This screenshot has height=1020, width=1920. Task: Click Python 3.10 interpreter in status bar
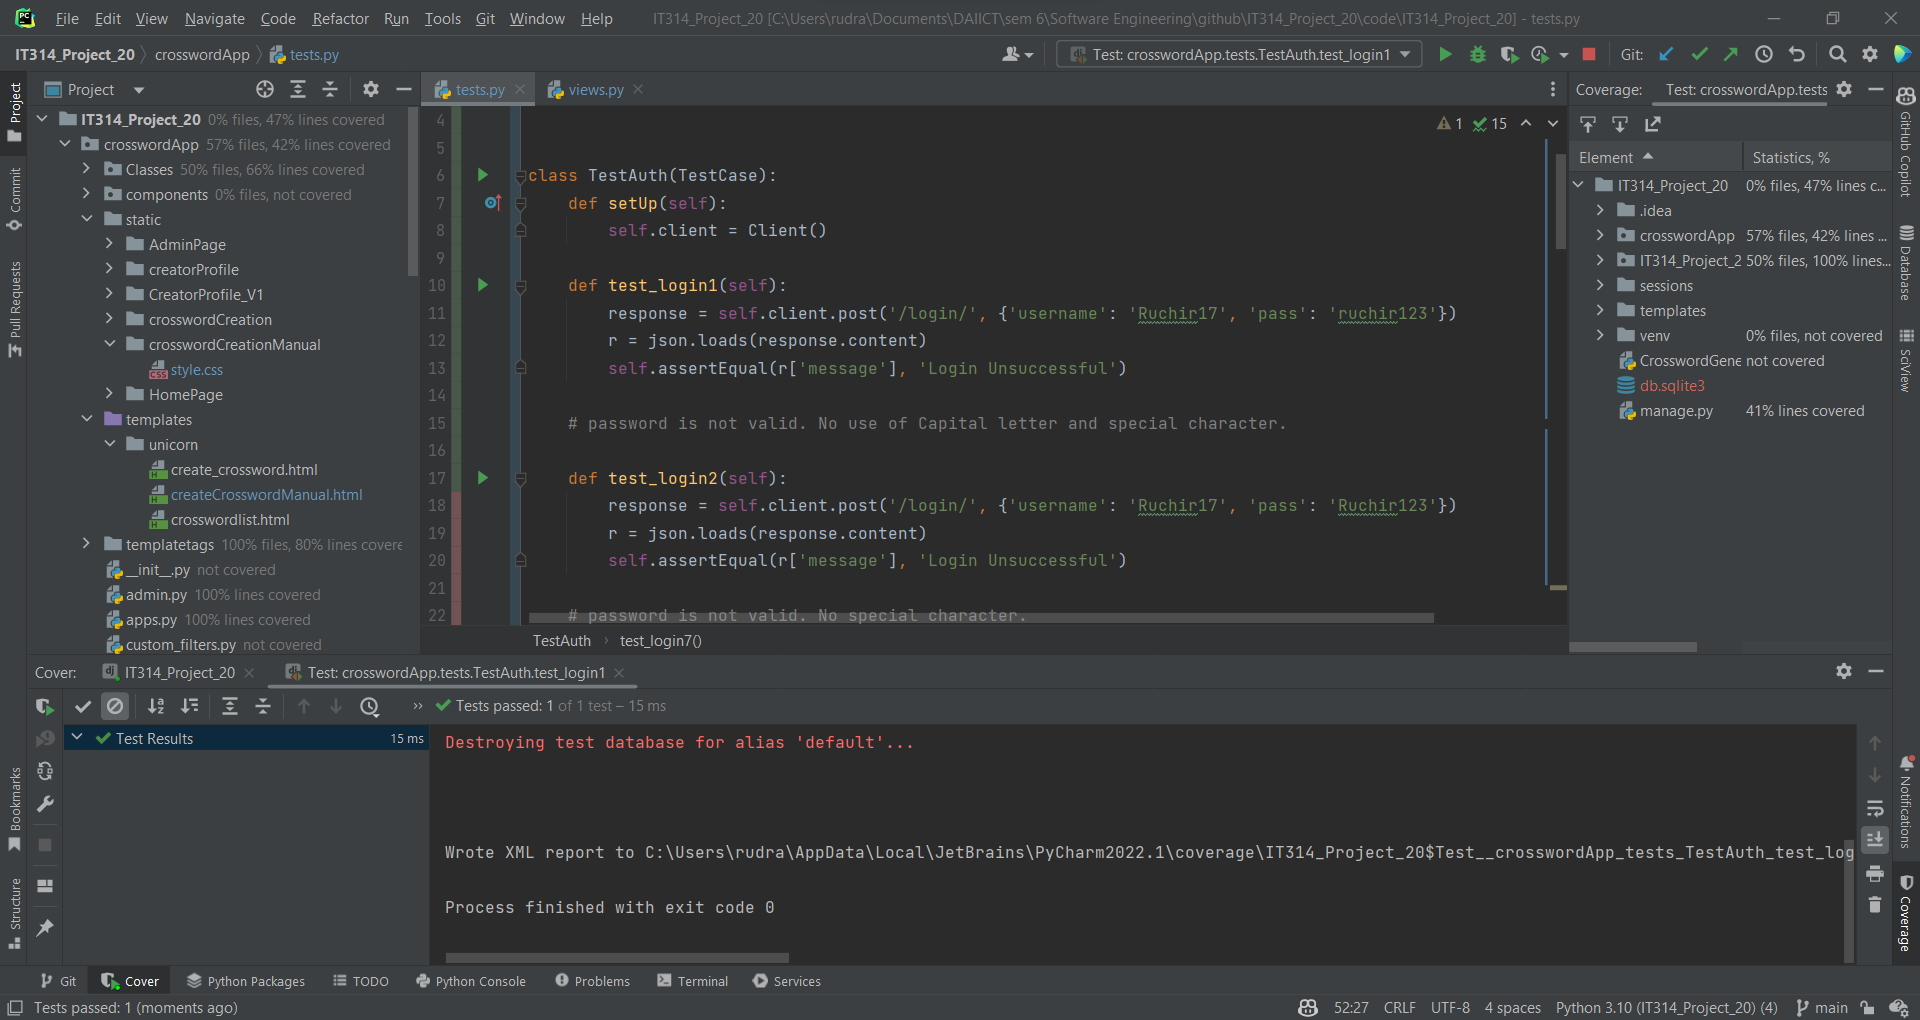1666,1007
